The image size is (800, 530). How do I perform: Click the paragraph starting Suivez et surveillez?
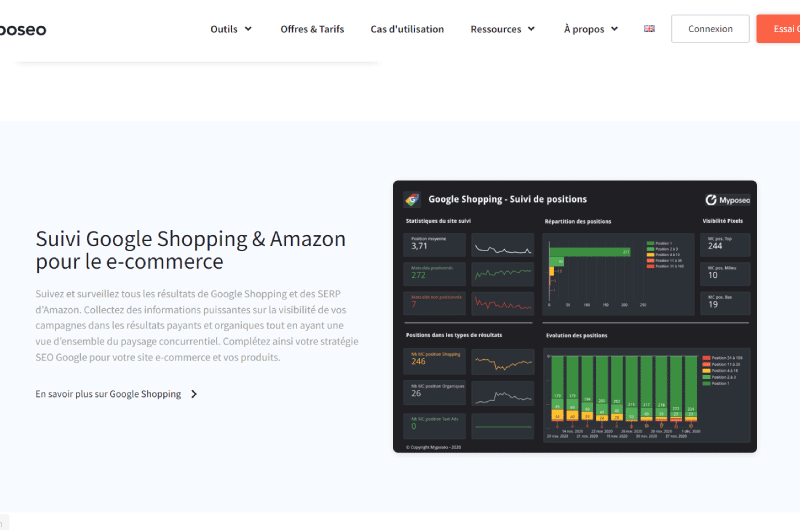(197, 325)
